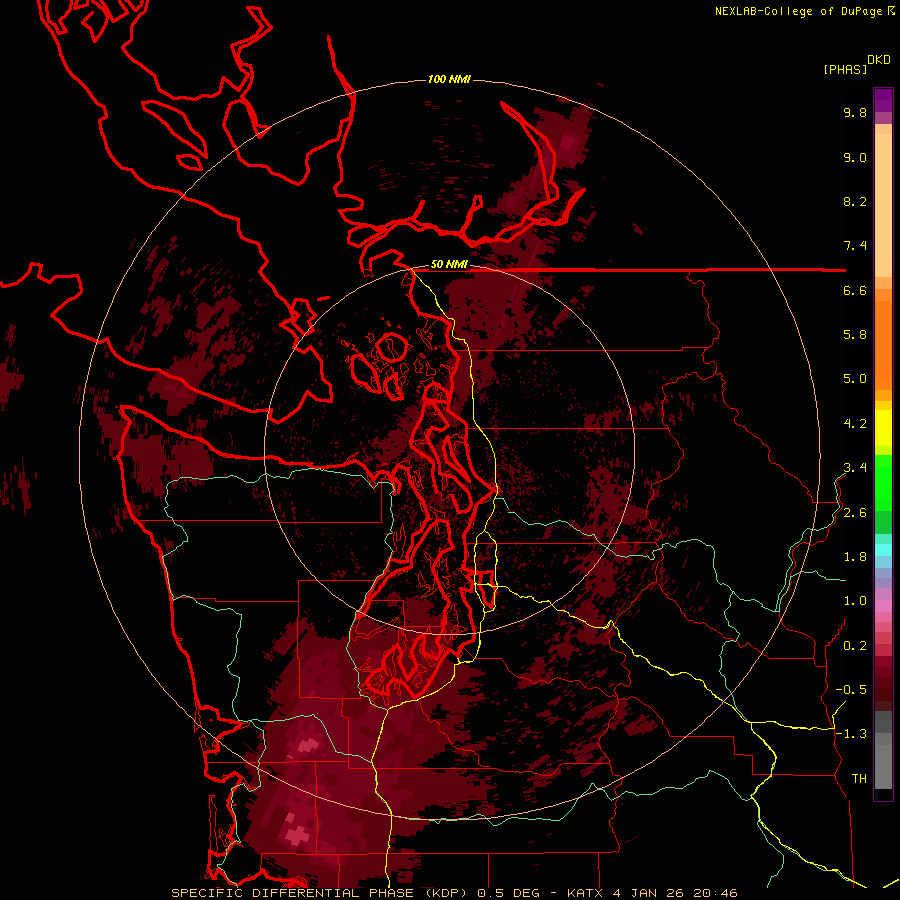Click the 9.8 value on the legend
900x900 pixels.
click(x=855, y=113)
